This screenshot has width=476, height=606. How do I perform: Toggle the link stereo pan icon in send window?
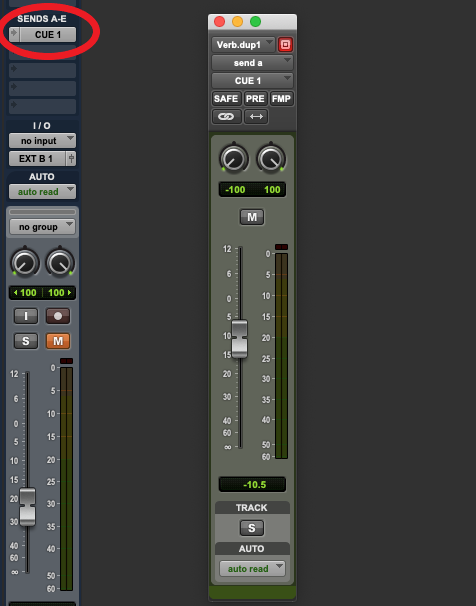[x=226, y=116]
